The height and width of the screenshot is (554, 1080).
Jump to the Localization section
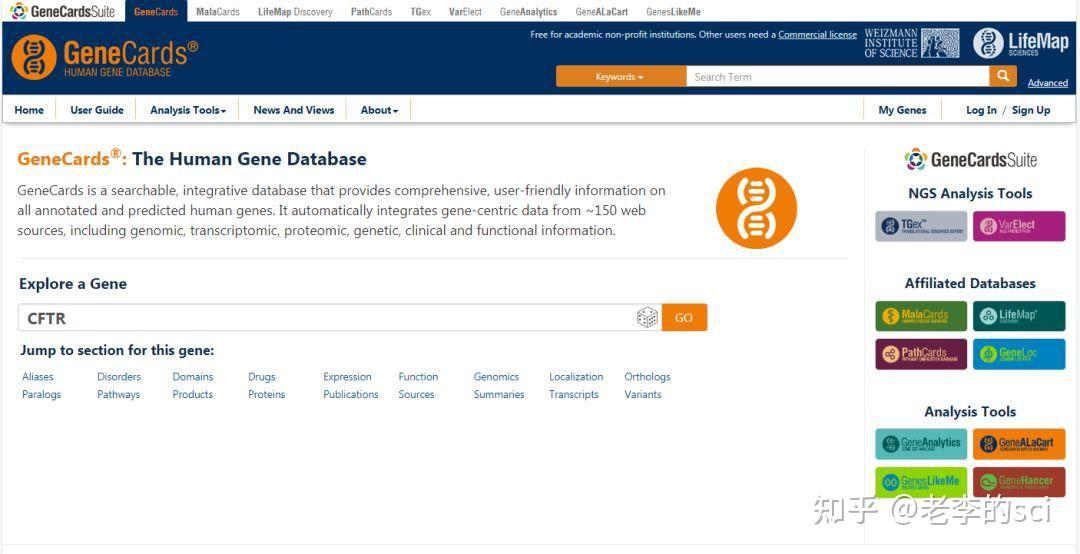click(x=576, y=376)
